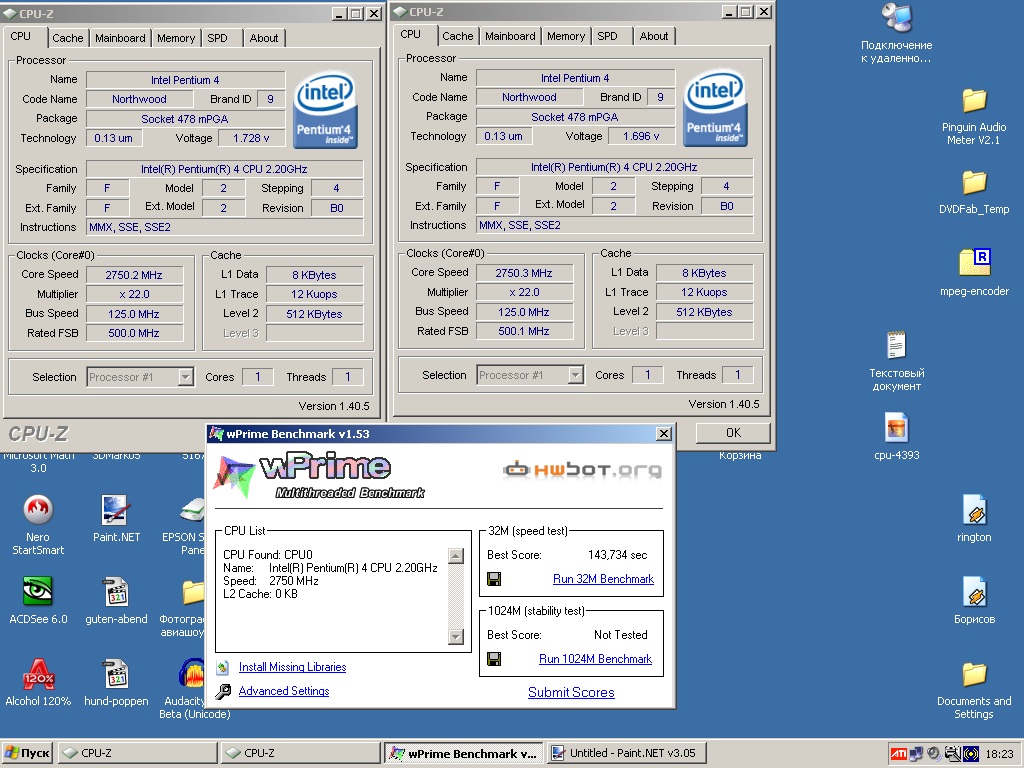Open the DVDFab_Temp folder
This screenshot has height=768, width=1024.
click(974, 183)
